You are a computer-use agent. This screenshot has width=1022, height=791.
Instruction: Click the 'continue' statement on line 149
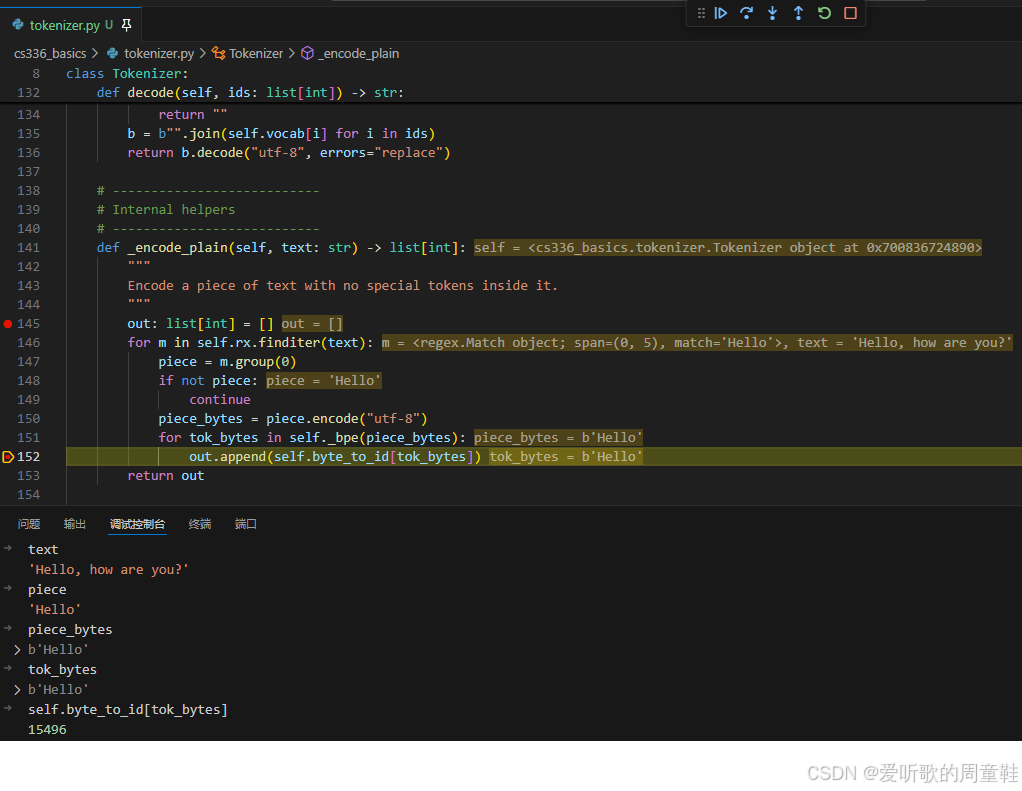pos(220,399)
